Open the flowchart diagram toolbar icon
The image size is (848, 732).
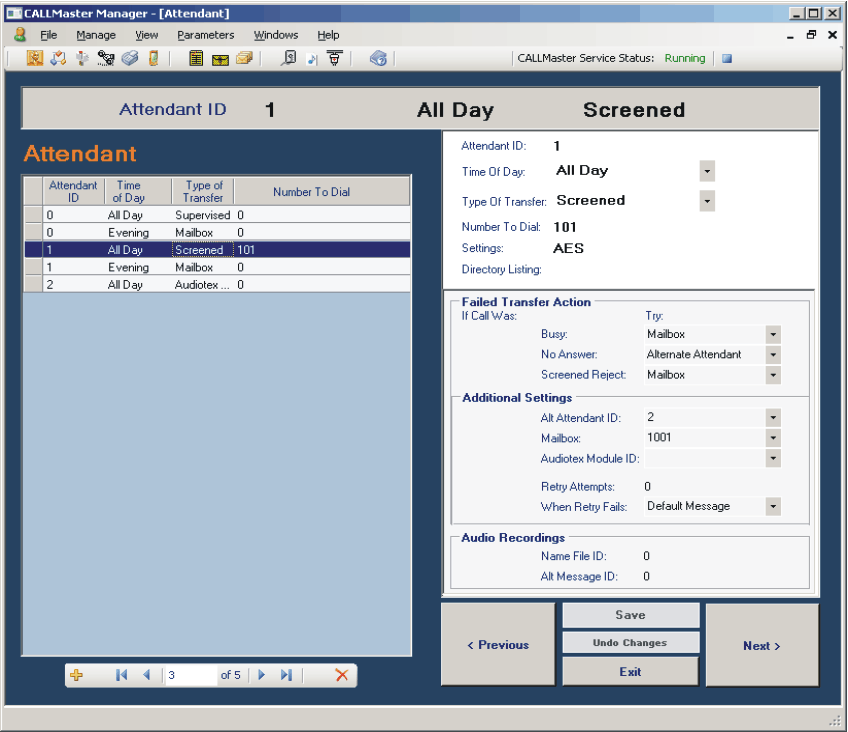pos(58,58)
